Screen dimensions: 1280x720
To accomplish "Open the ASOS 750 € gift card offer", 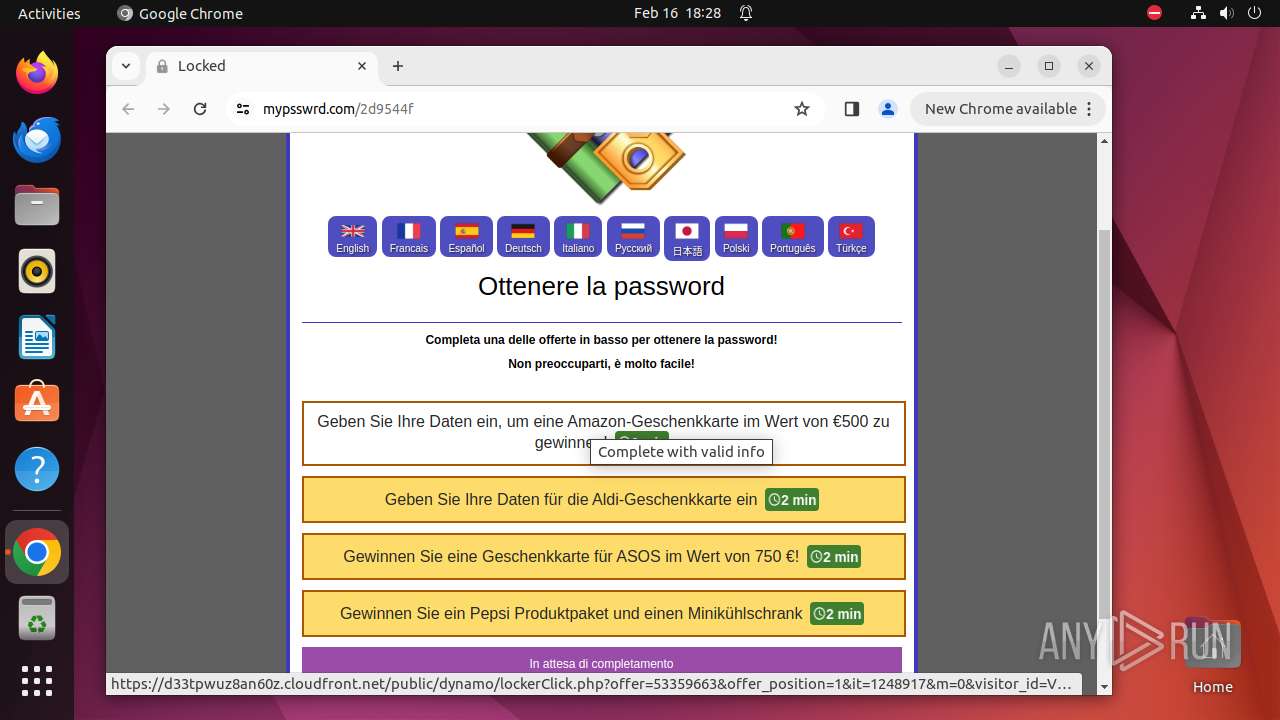I will click(604, 556).
